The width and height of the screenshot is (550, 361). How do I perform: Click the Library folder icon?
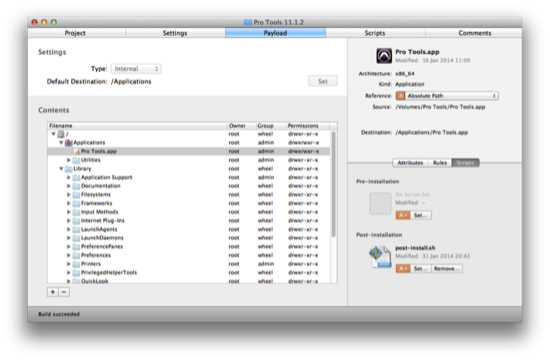[69, 169]
